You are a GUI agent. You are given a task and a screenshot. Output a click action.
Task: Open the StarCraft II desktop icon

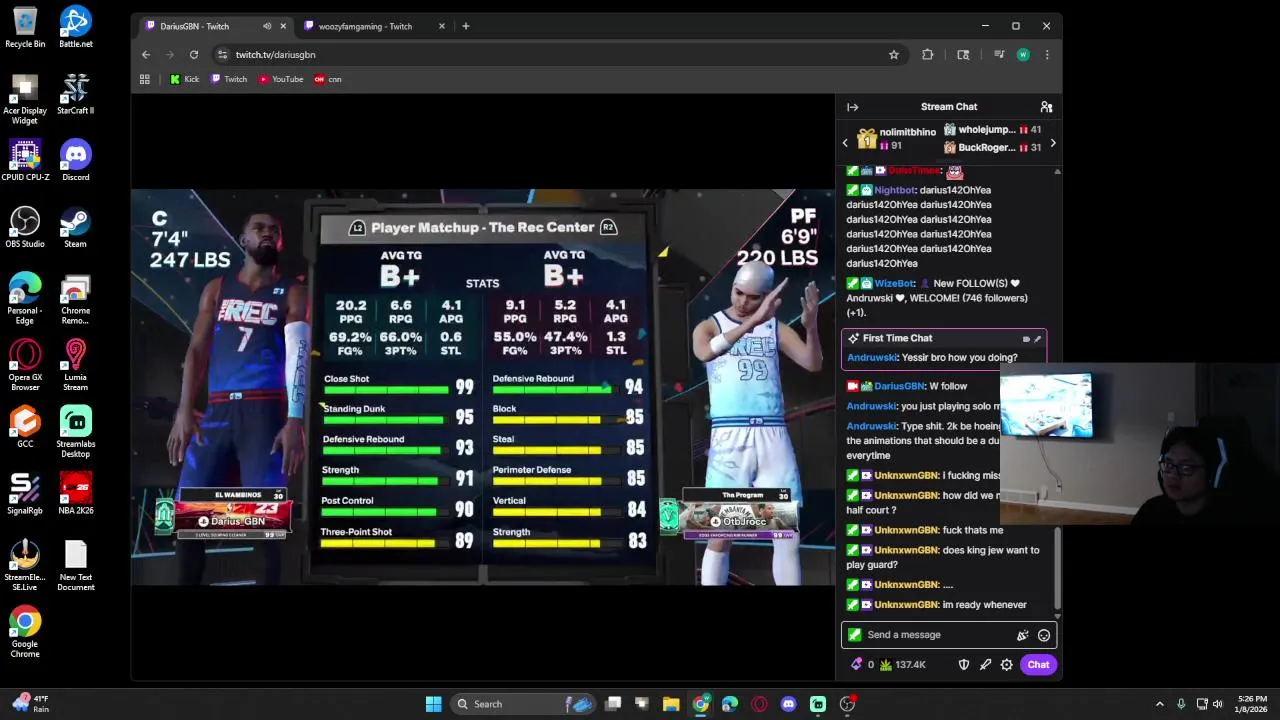[76, 94]
